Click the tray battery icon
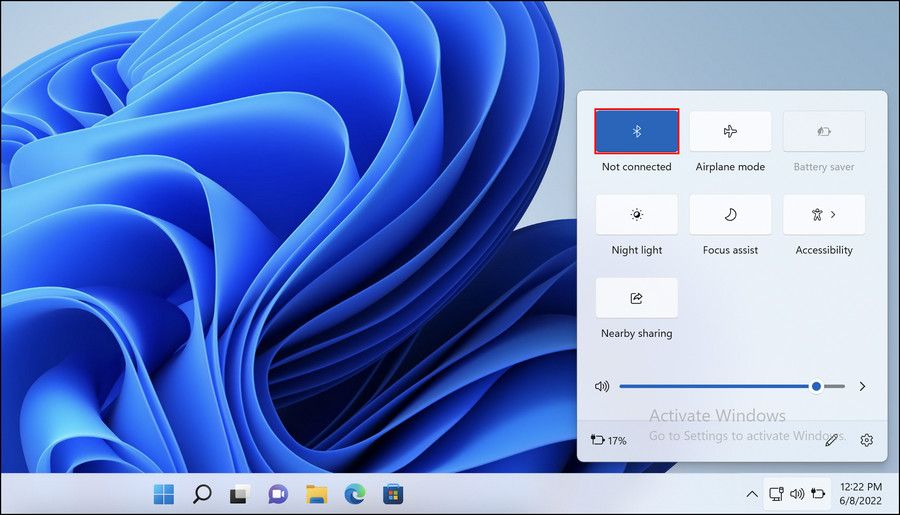The image size is (900, 515). click(x=818, y=493)
